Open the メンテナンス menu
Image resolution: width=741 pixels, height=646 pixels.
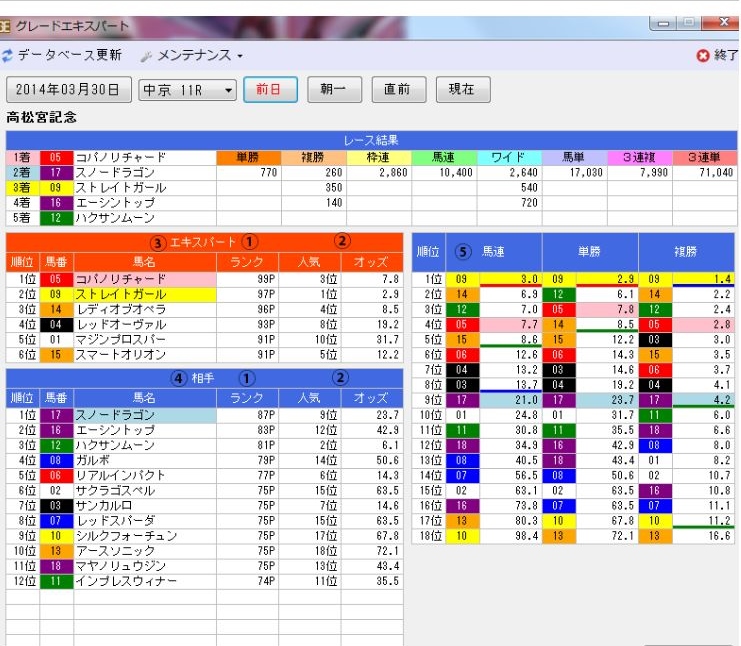[199, 55]
